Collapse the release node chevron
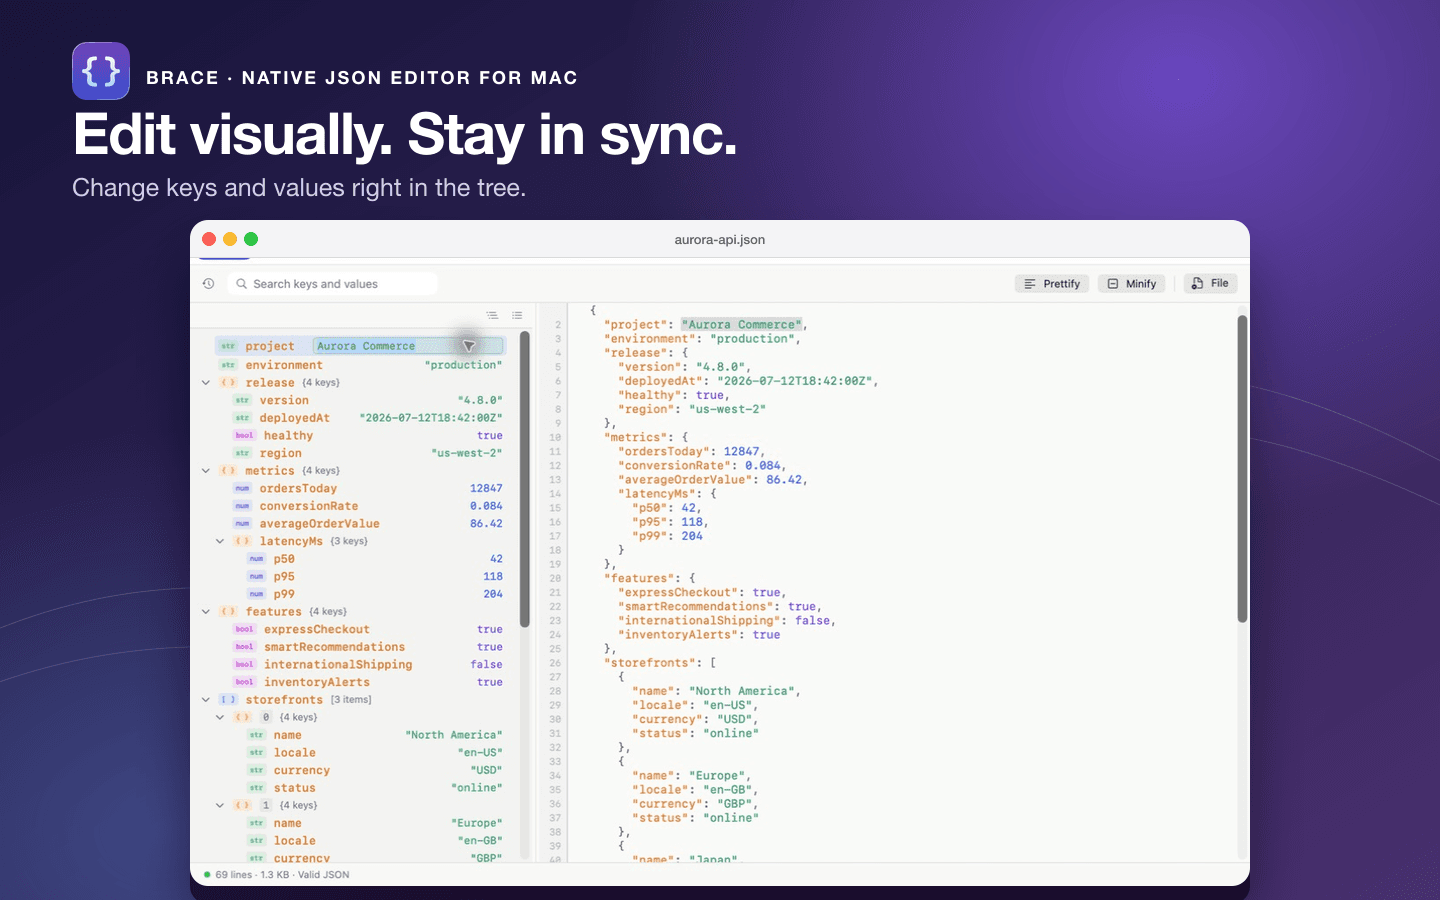The image size is (1440, 900). point(206,383)
